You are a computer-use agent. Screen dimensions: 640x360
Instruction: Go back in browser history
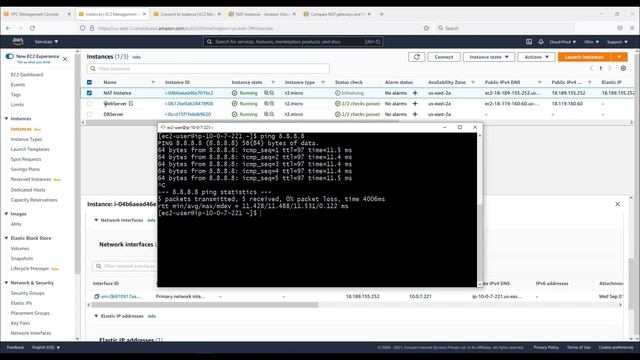coord(9,28)
